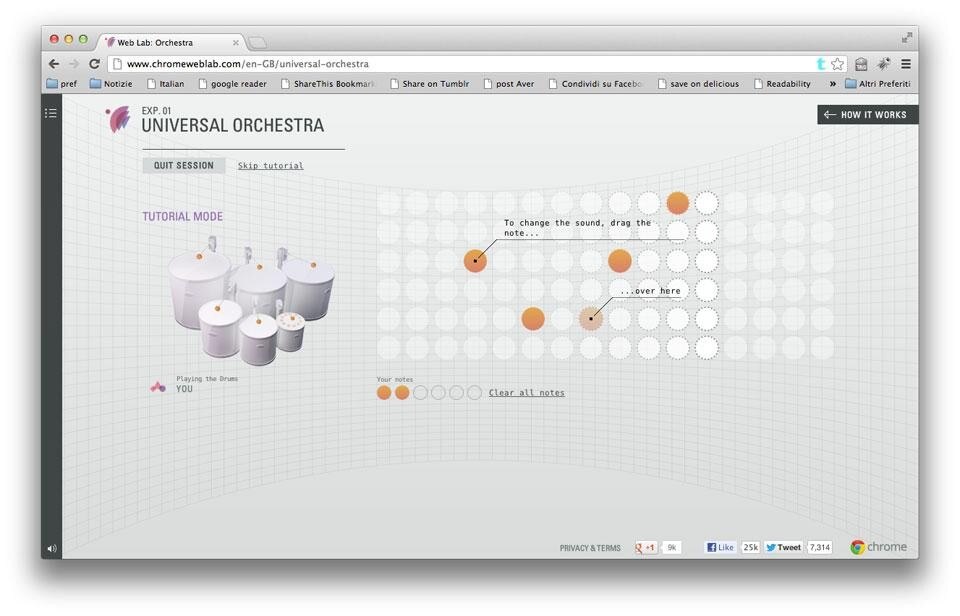The width and height of the screenshot is (960, 616).
Task: Open the How It Works panel
Action: (x=866, y=115)
